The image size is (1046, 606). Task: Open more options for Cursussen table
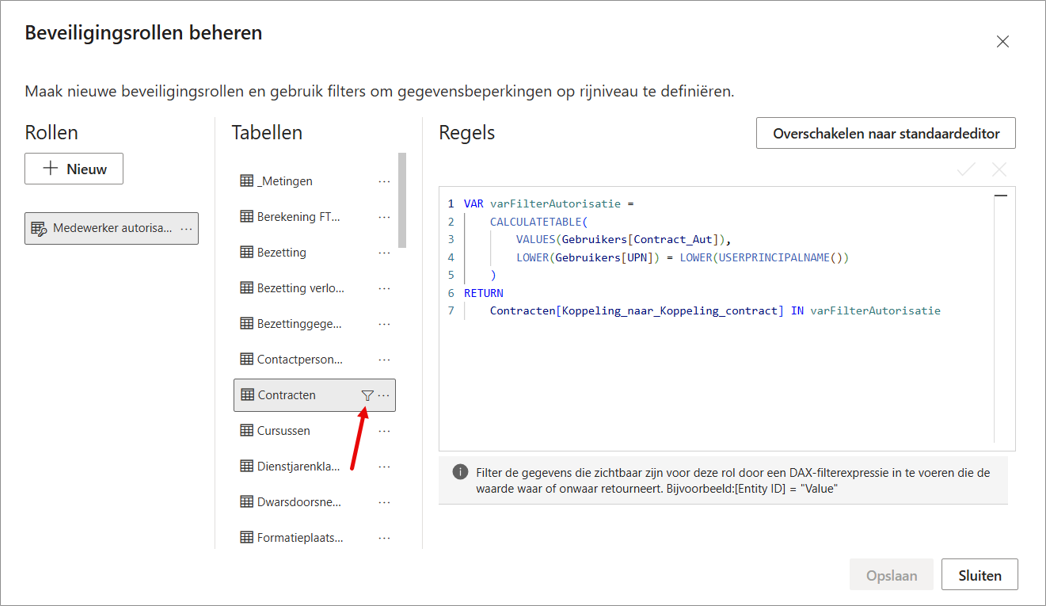384,431
